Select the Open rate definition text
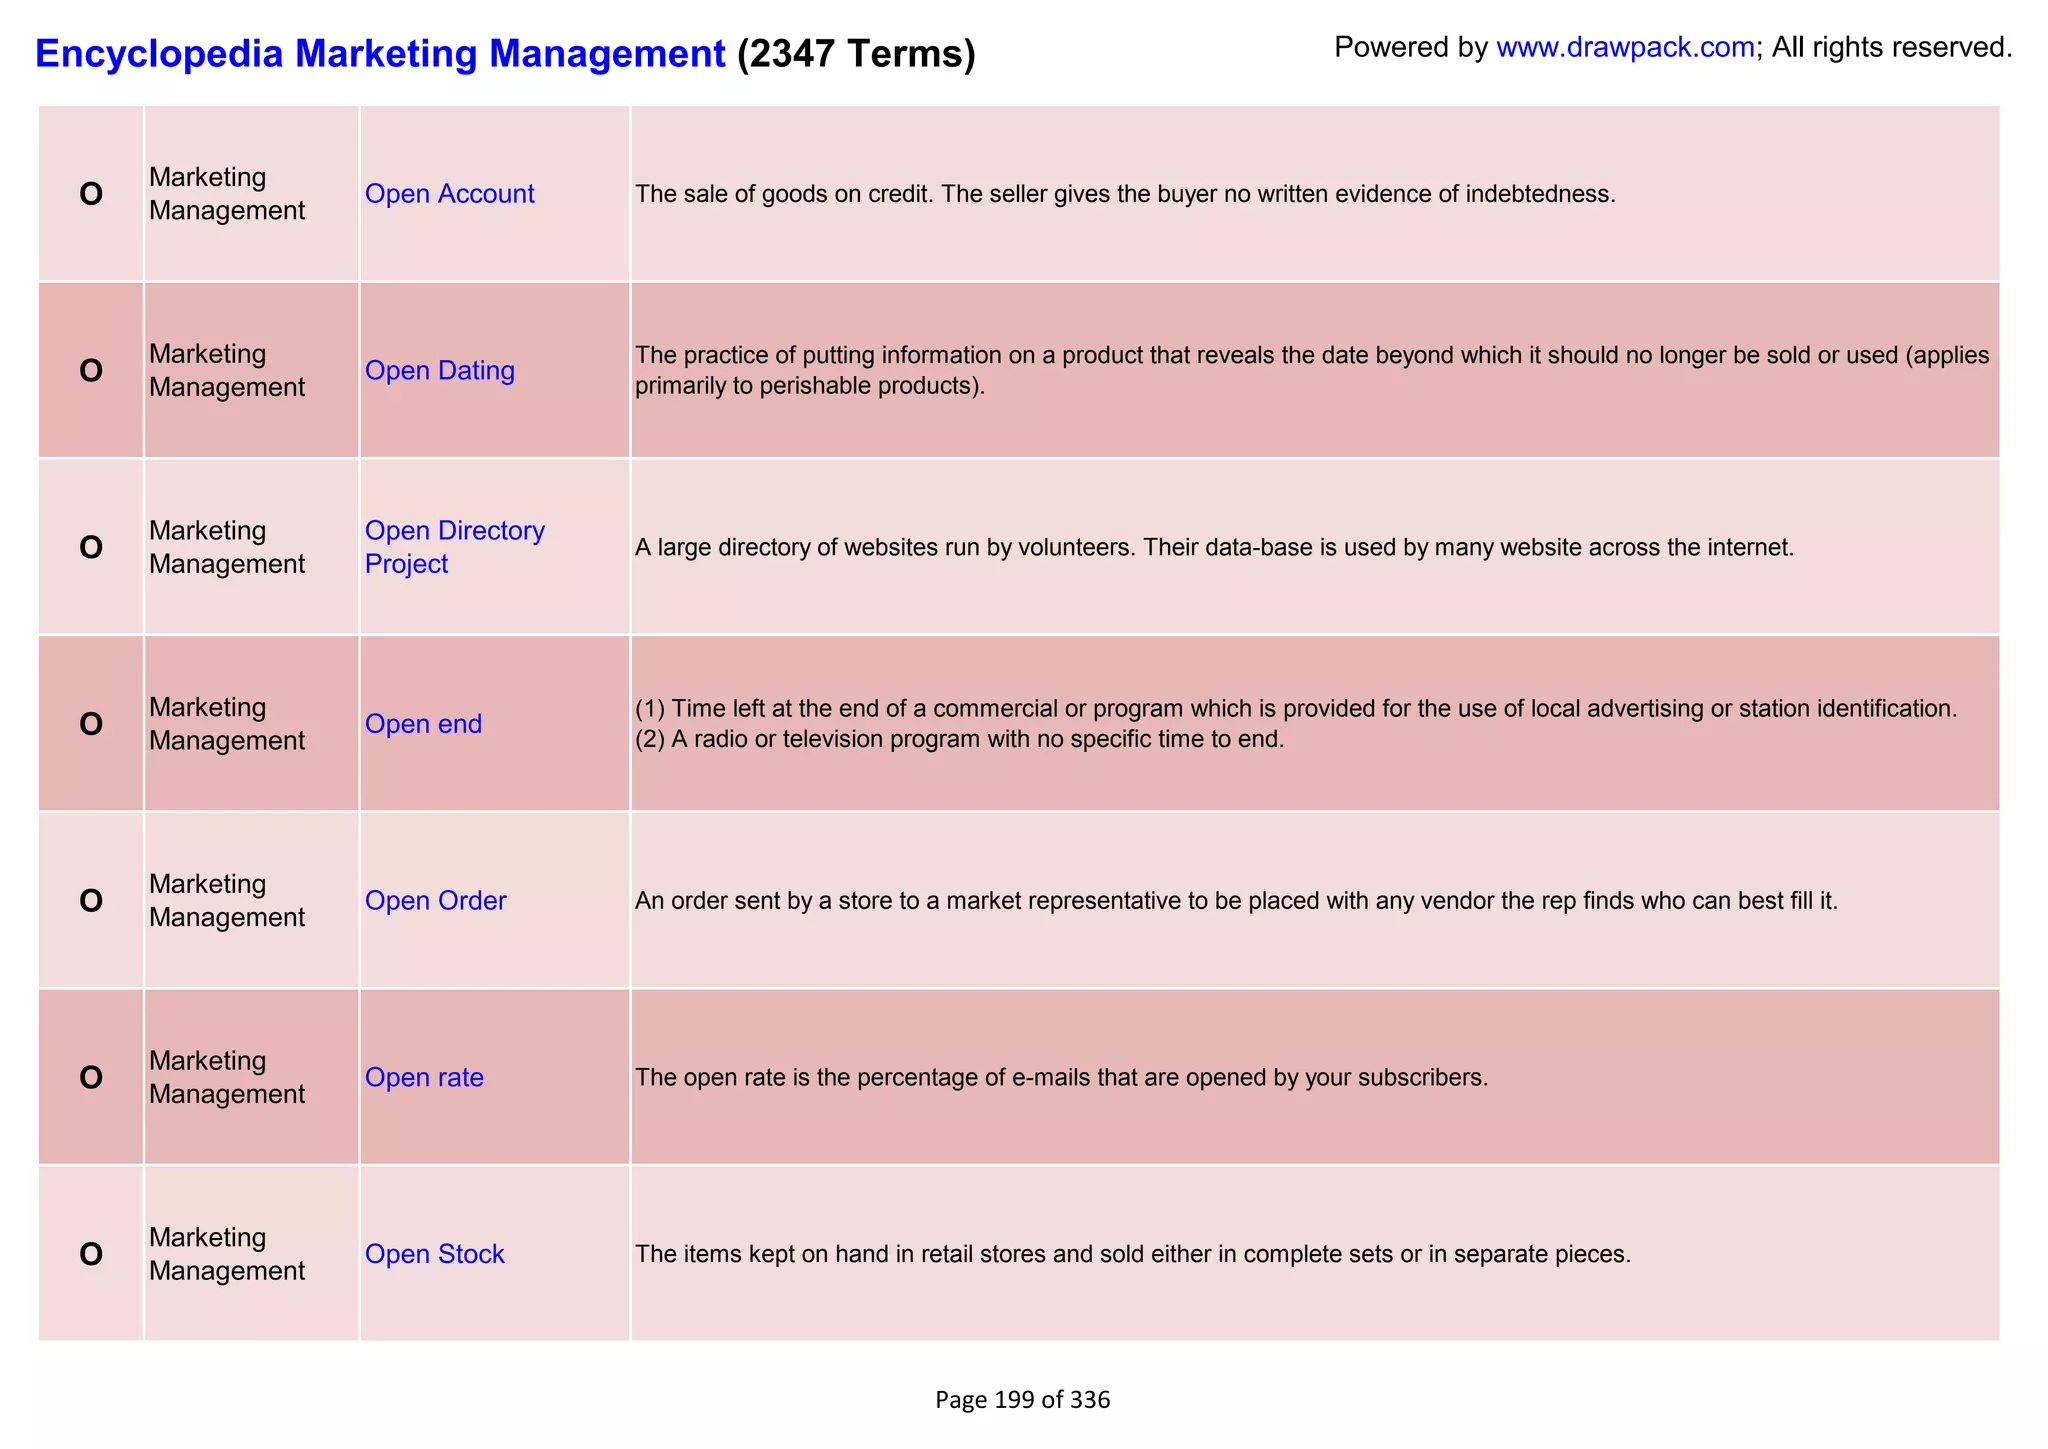This screenshot has width=2048, height=1449. tap(1061, 1078)
